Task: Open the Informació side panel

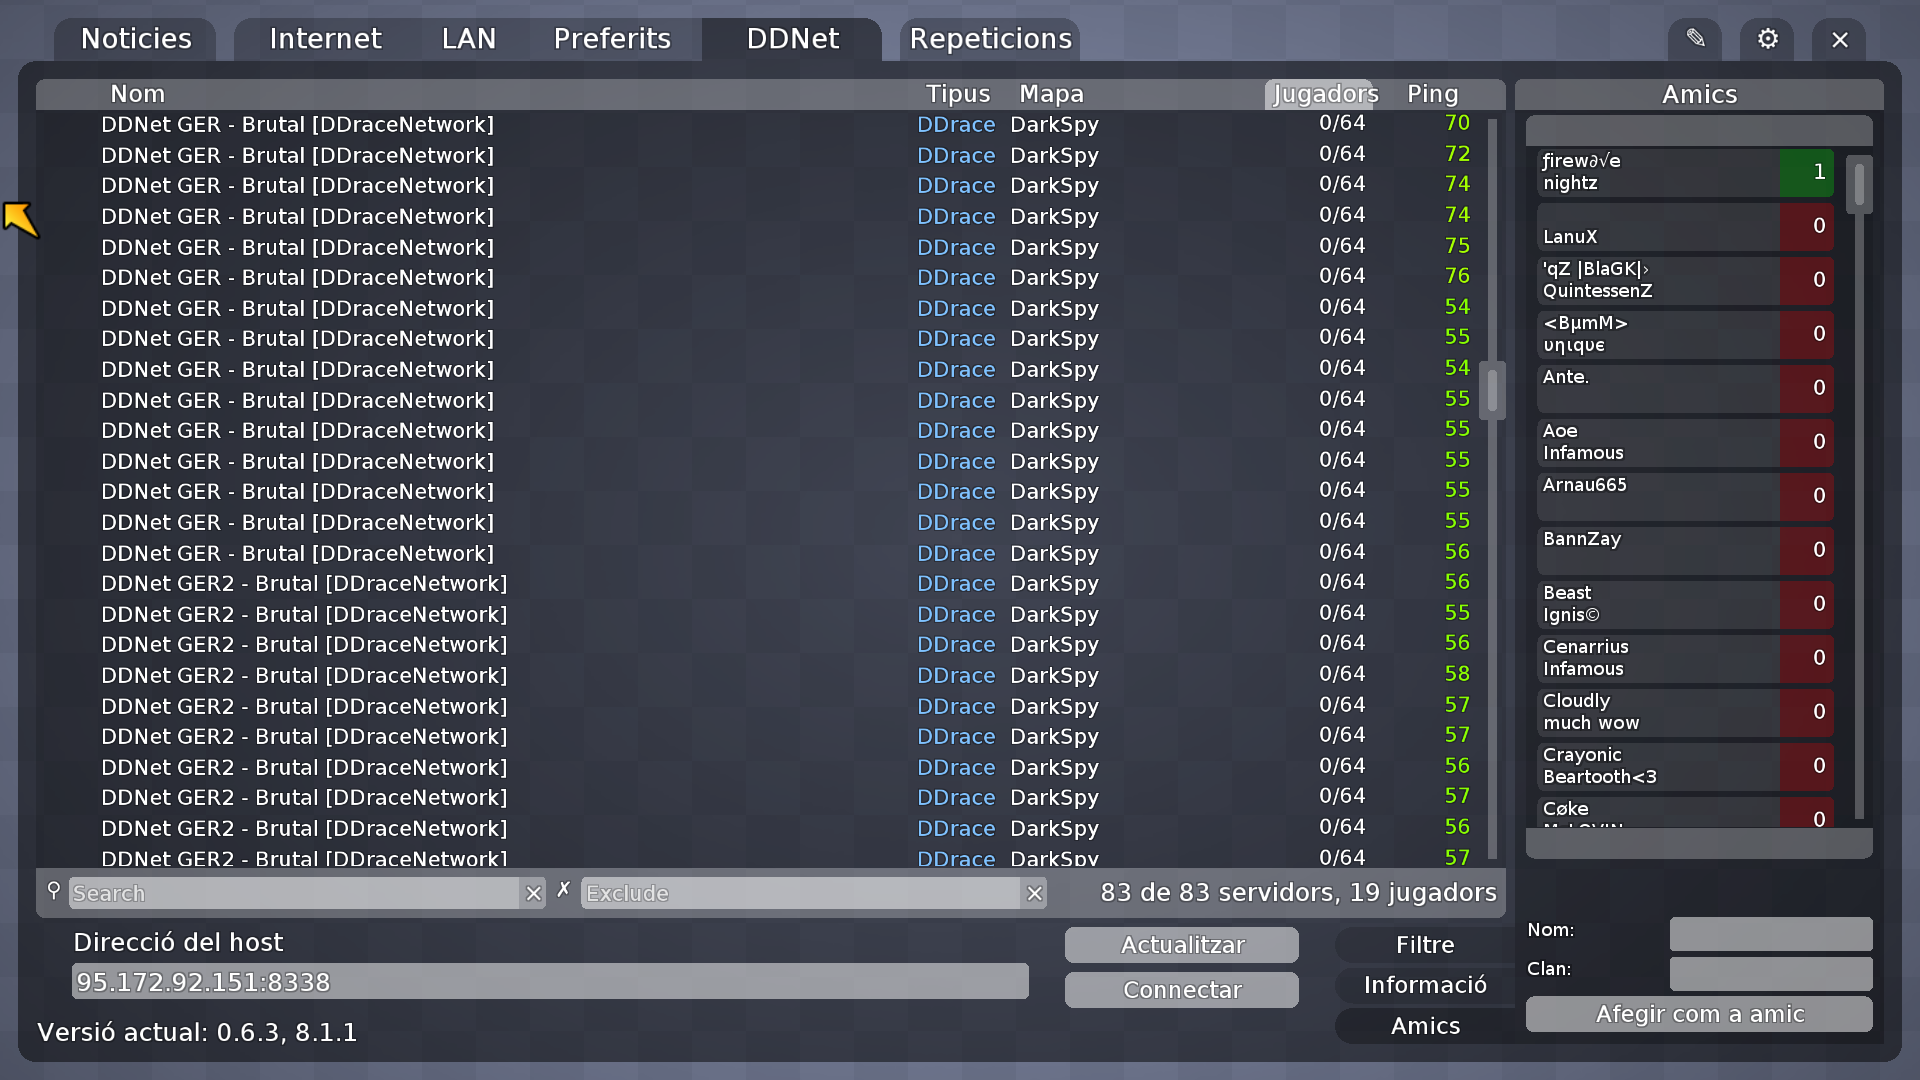Action: click(x=1423, y=984)
